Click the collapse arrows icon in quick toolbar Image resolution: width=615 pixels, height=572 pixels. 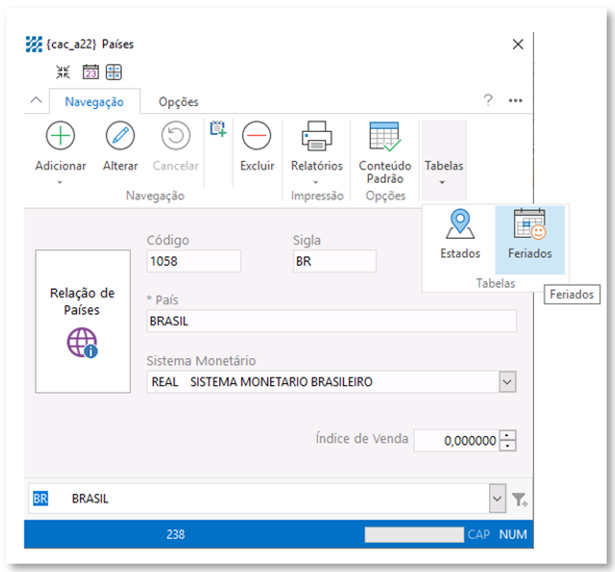point(64,72)
